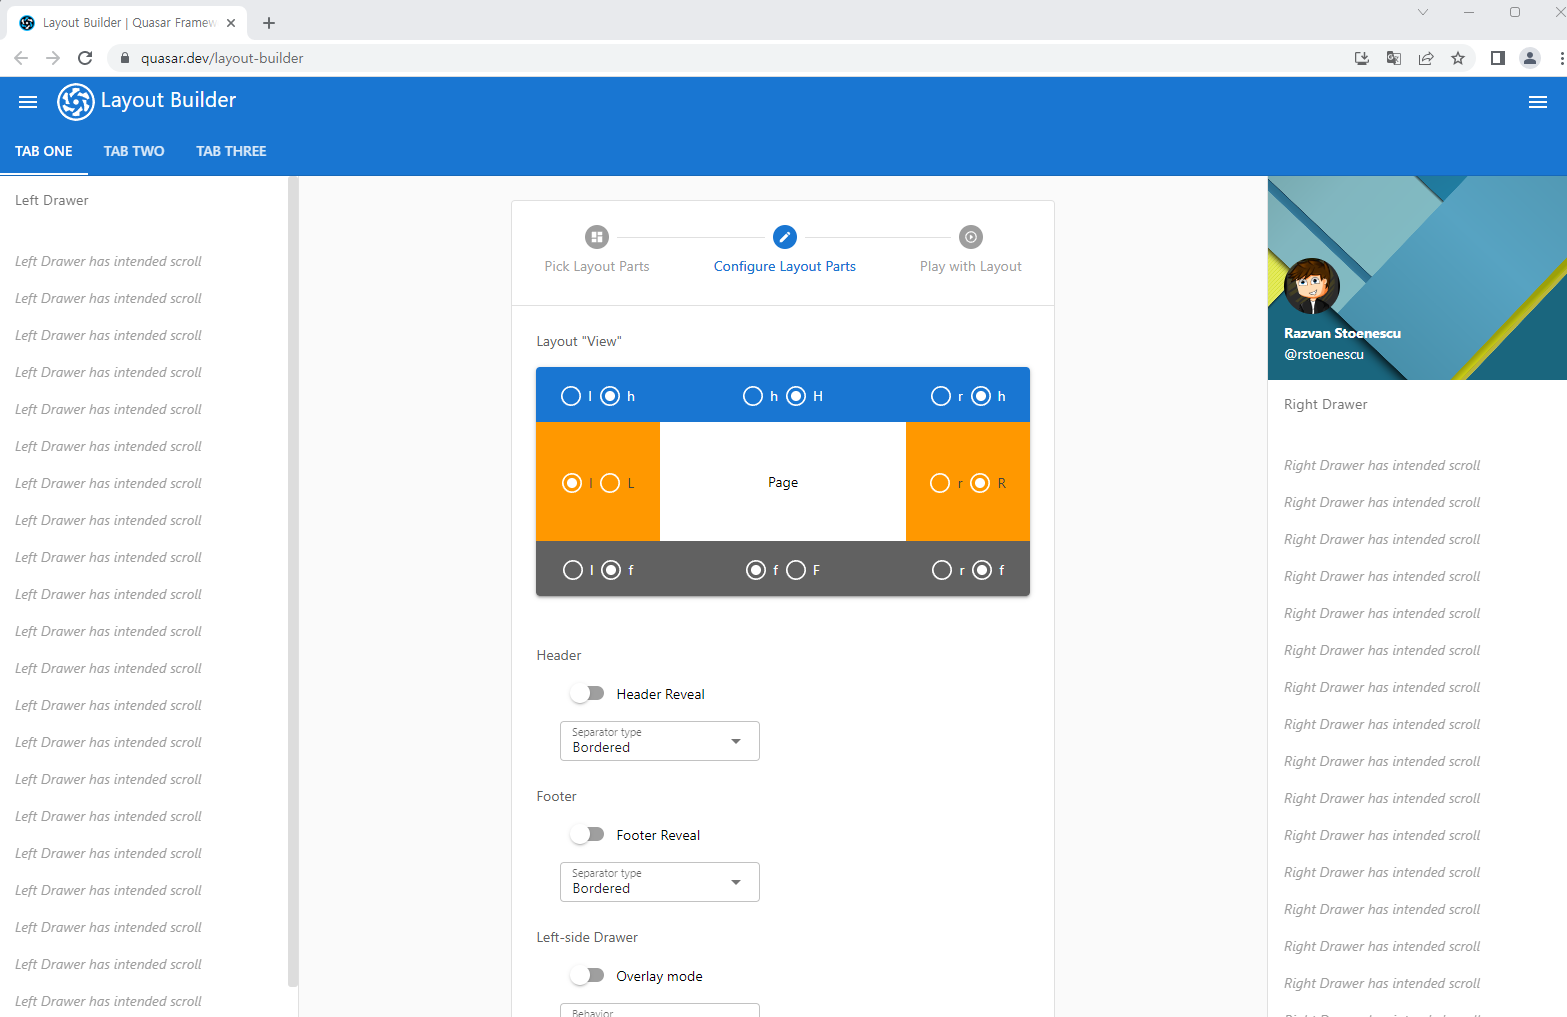This screenshot has width=1567, height=1017.
Task: View site information lock icon
Action: (125, 58)
